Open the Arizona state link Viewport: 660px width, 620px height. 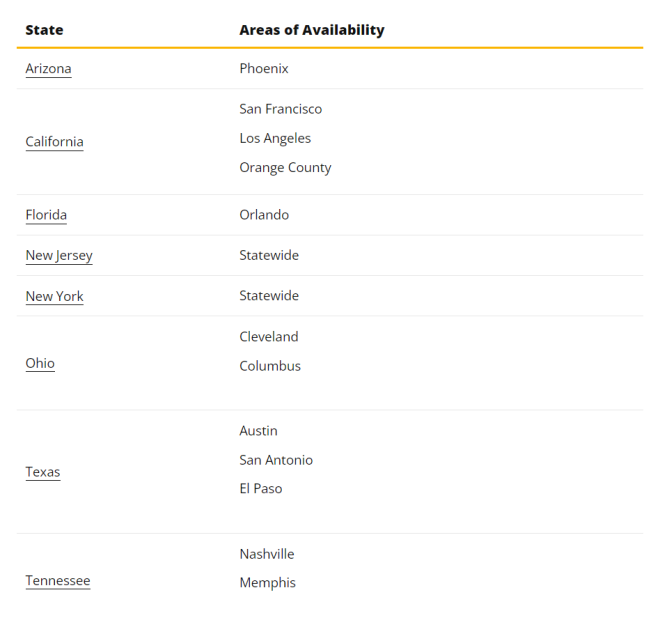(x=48, y=69)
